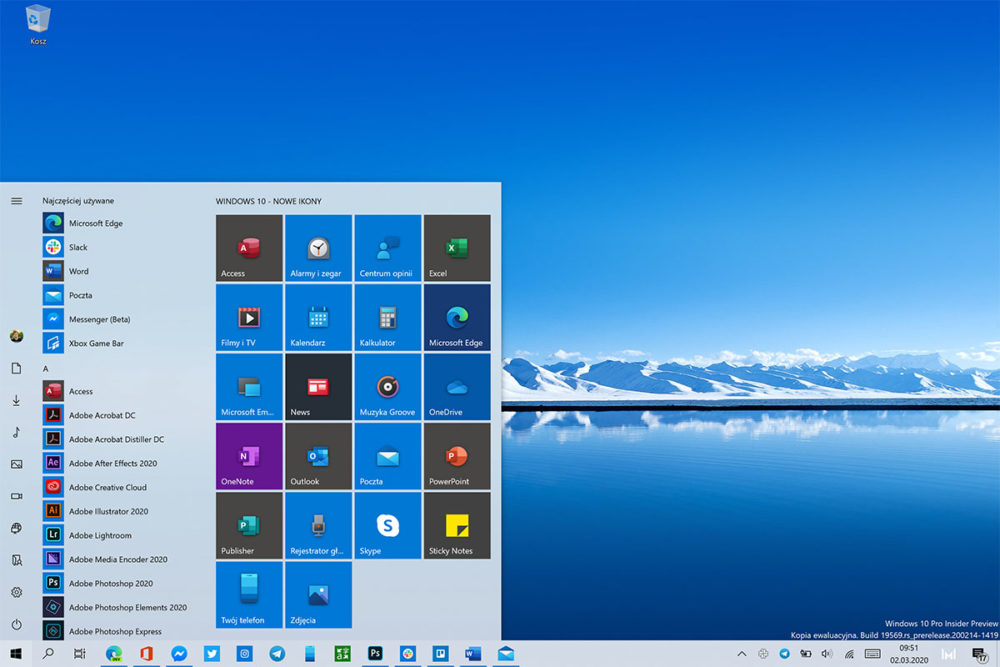The height and width of the screenshot is (667, 1000).
Task: Launch the OneNote tile
Action: [249, 457]
